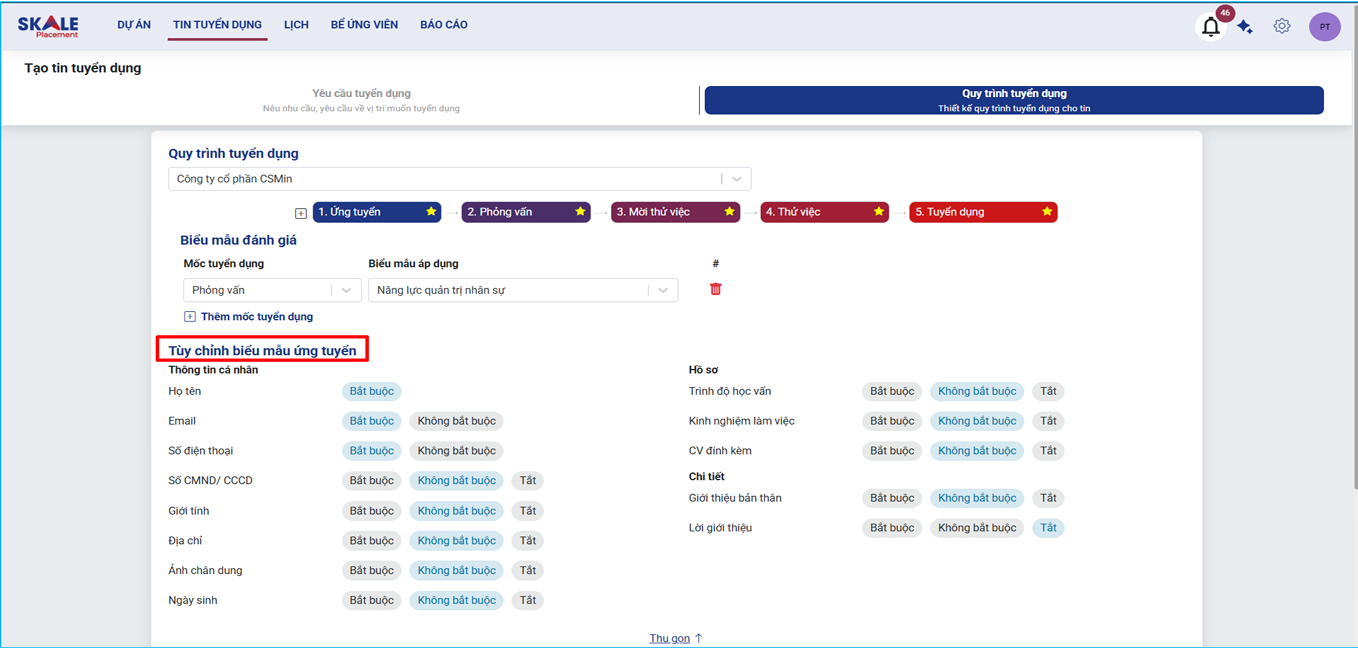
Task: Switch to the Yêu cầu tuyển dụng step
Action: point(361,100)
